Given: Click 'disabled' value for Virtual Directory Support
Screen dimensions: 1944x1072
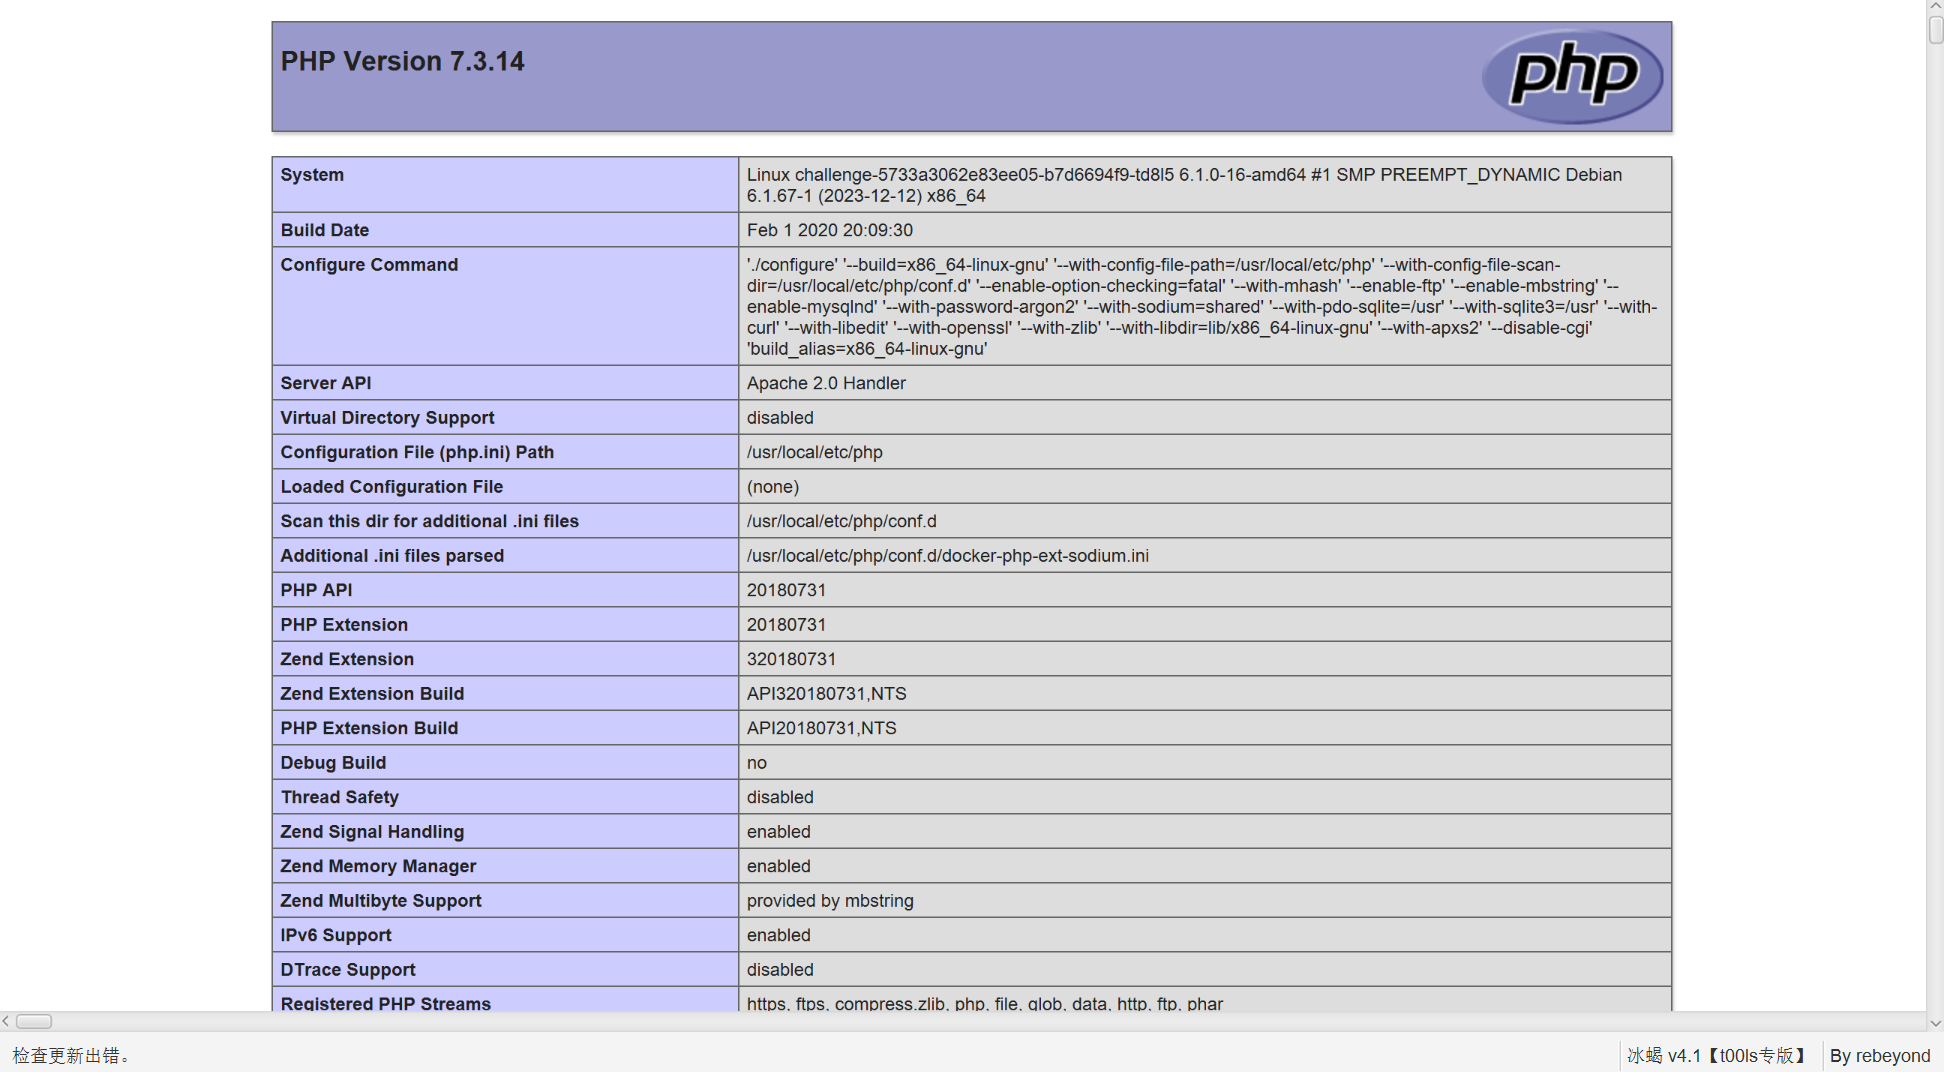Looking at the screenshot, I should [x=780, y=418].
